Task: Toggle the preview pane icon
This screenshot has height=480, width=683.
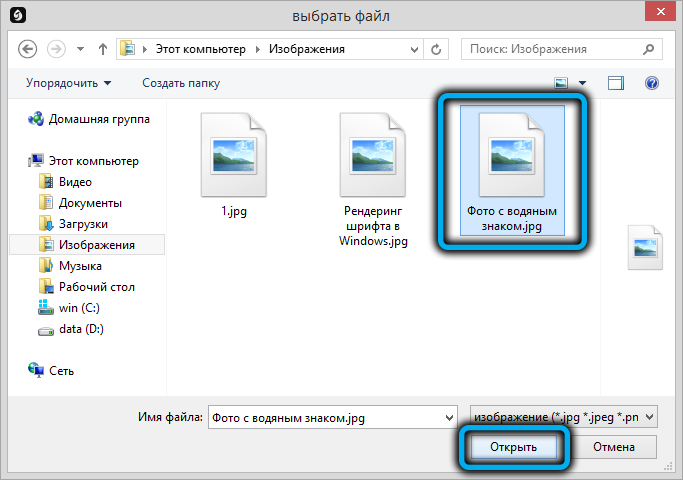Action: [615, 83]
